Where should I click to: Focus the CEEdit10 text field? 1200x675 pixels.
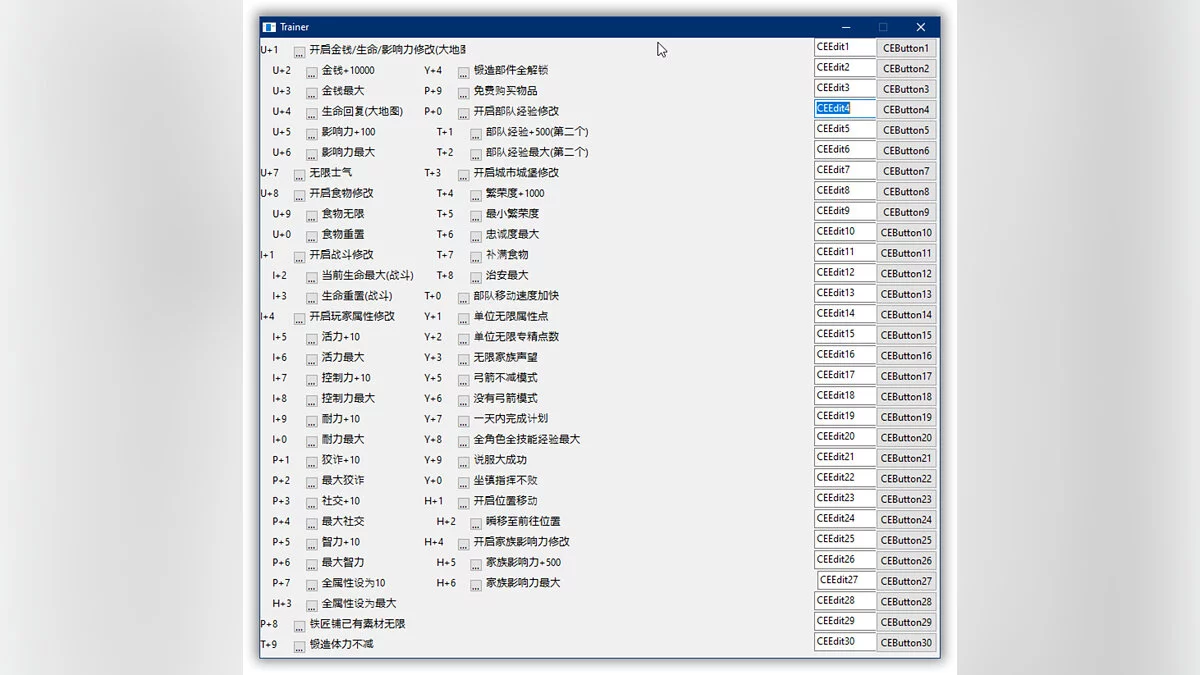tap(844, 231)
